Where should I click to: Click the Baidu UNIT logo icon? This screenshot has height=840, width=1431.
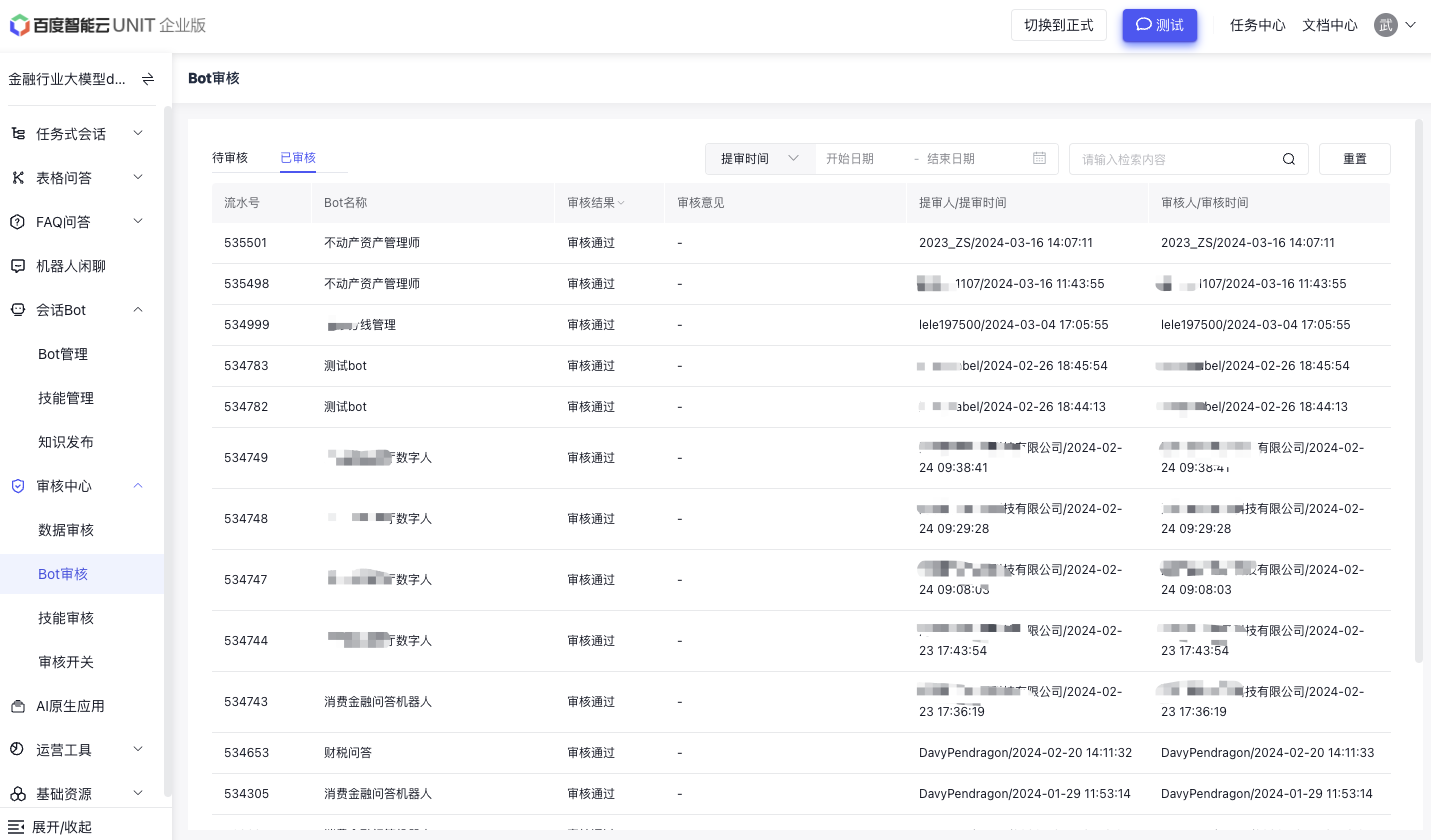pyautogui.click(x=19, y=25)
